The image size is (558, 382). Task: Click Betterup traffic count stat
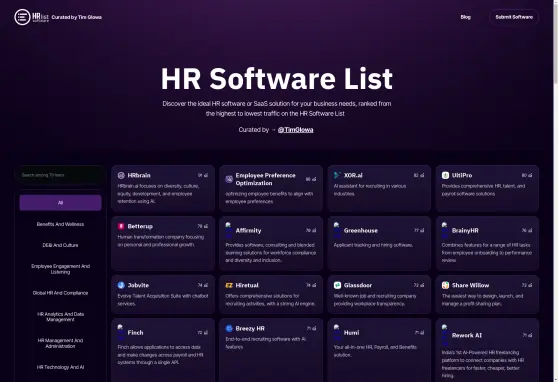point(203,226)
